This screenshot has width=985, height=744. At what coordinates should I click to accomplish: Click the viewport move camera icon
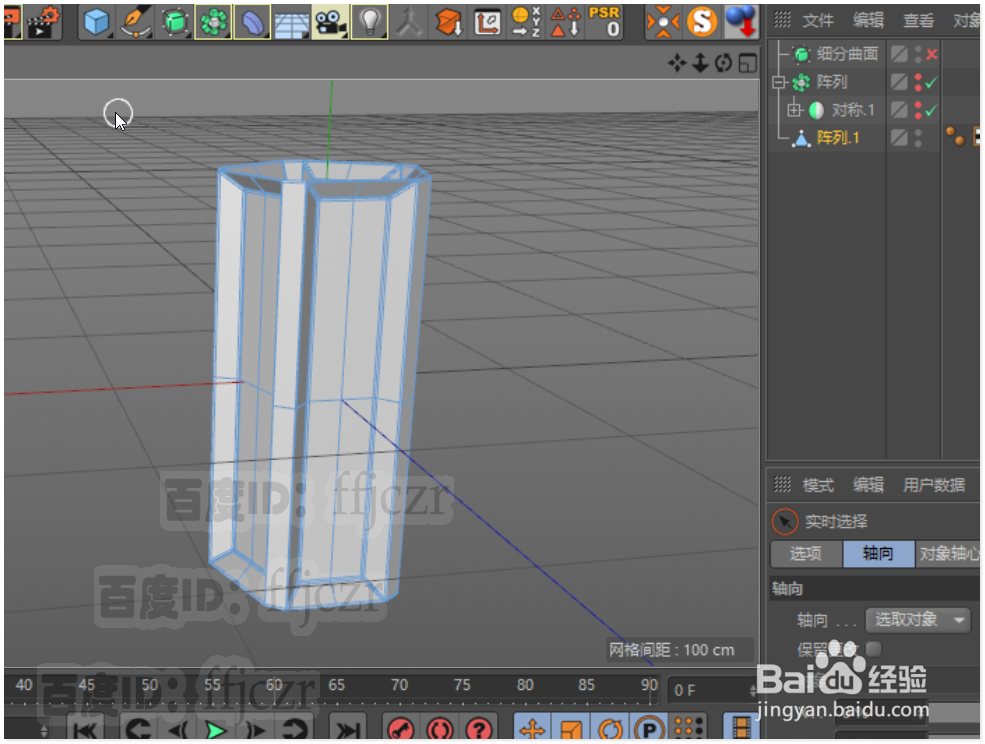point(677,63)
